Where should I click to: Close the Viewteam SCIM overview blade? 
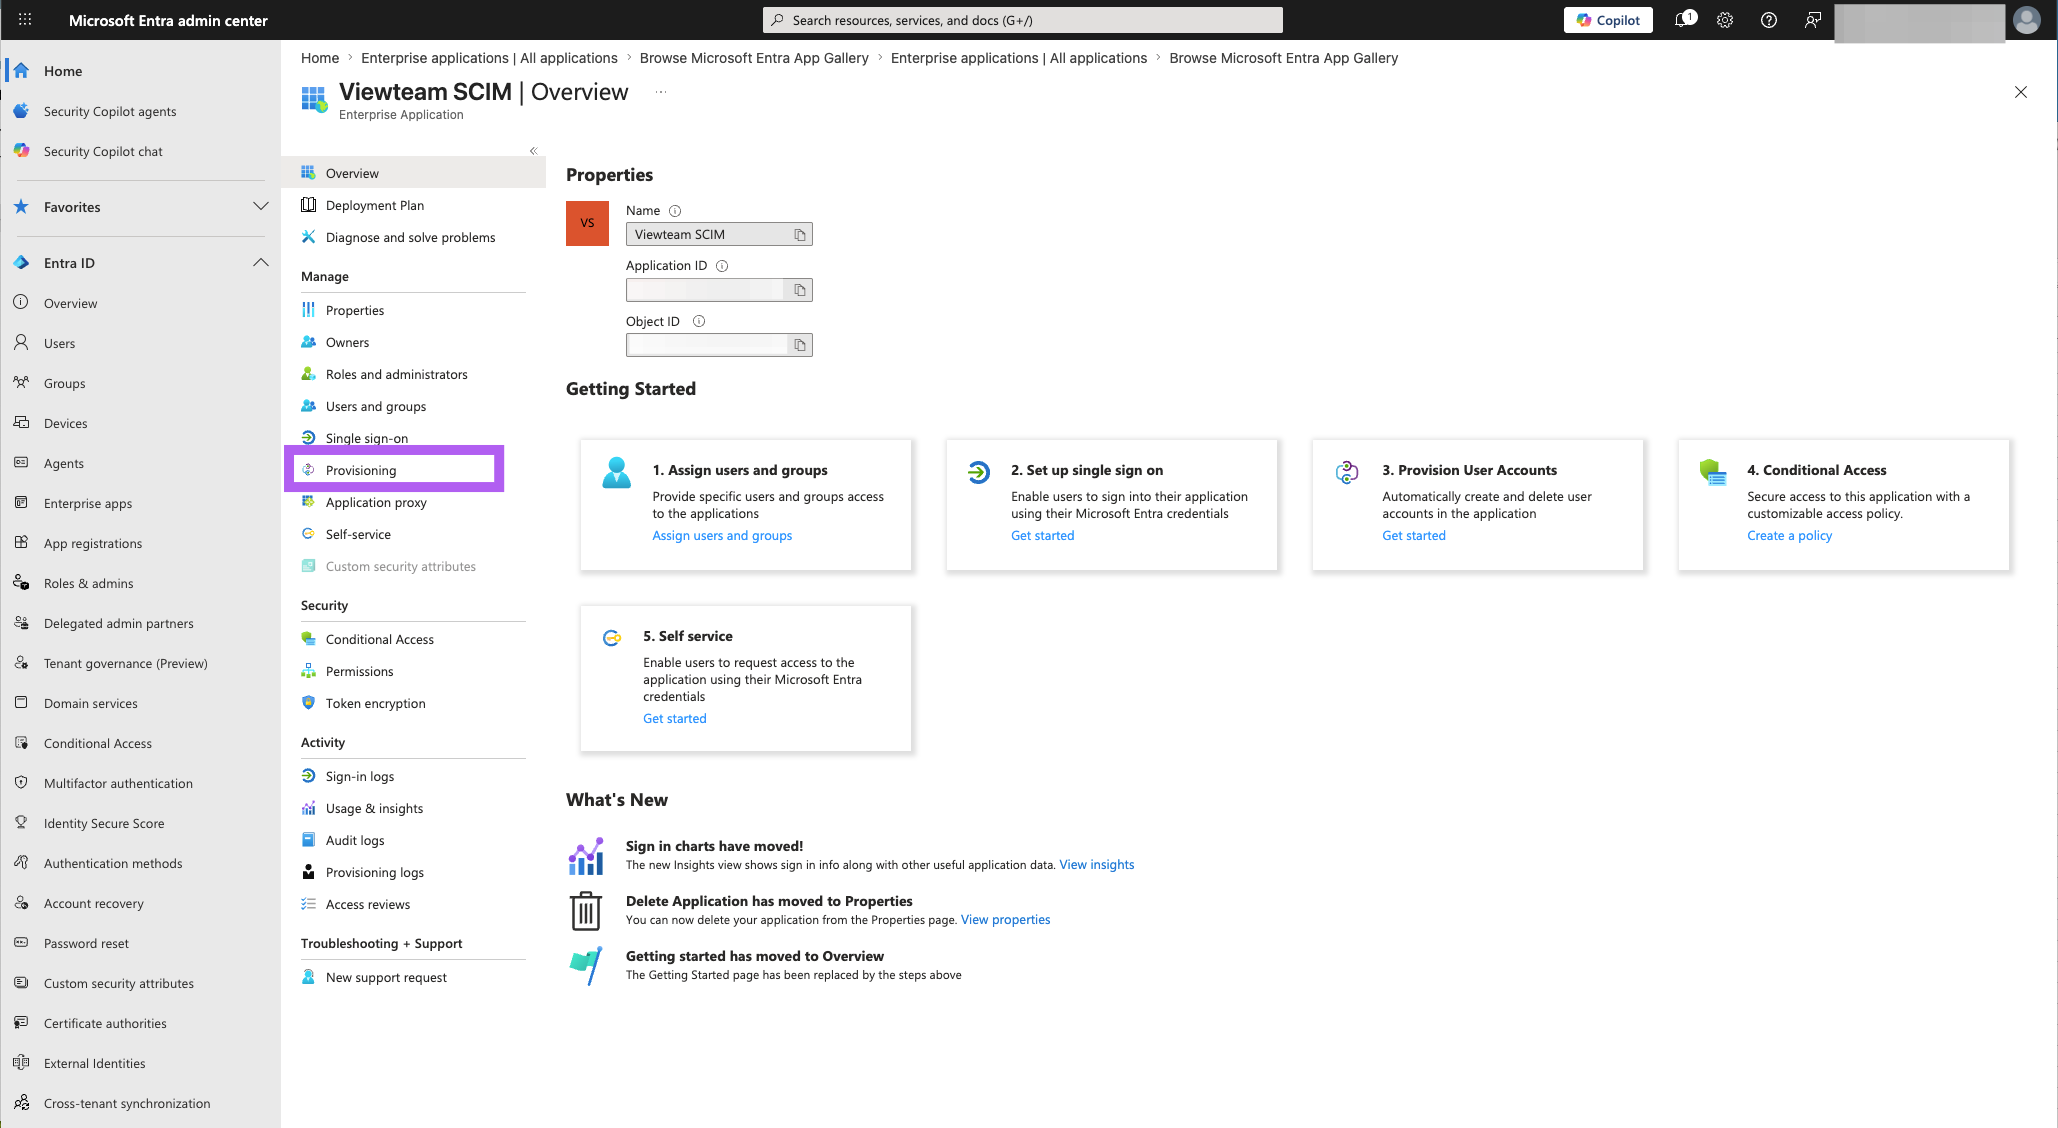pyautogui.click(x=2020, y=92)
